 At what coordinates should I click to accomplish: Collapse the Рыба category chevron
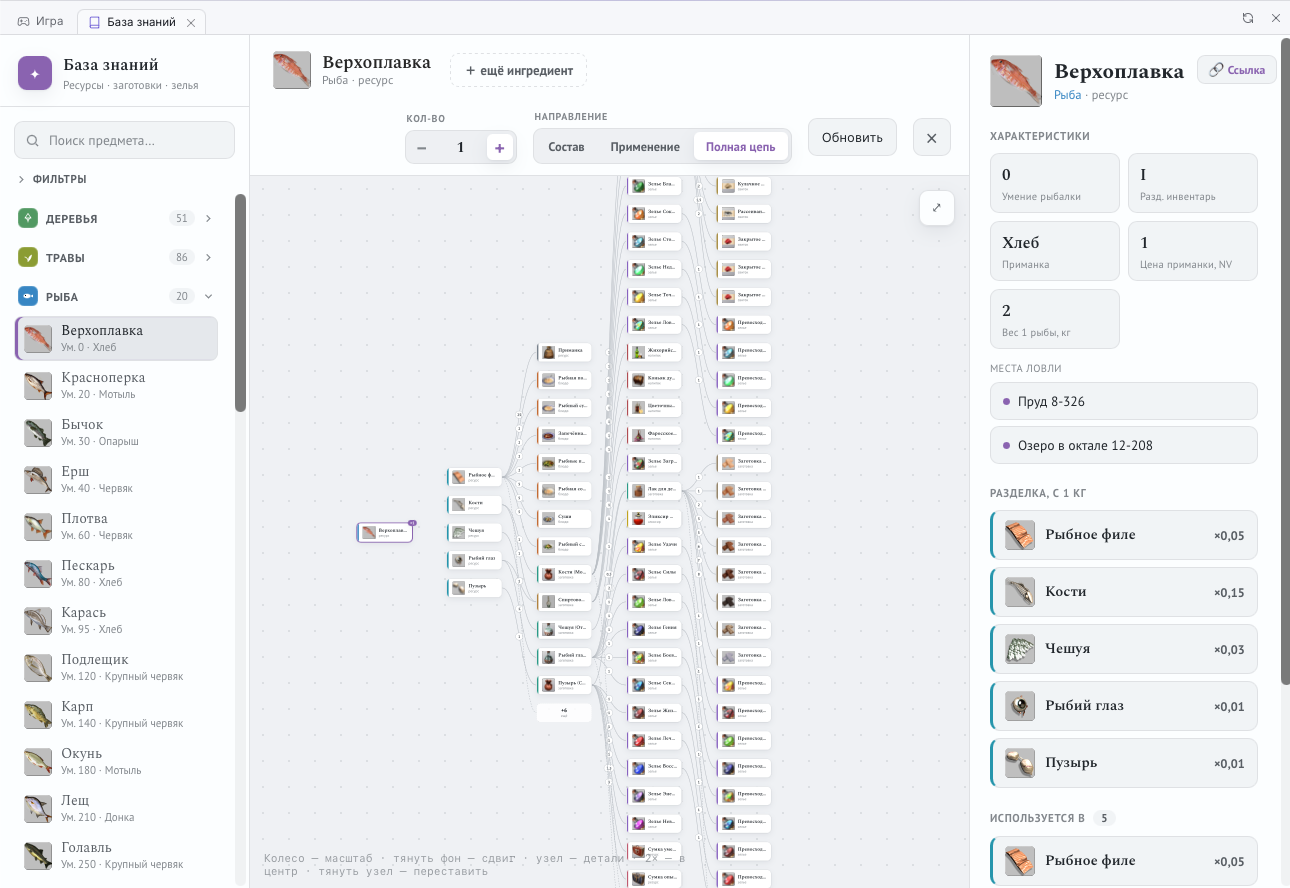209,296
